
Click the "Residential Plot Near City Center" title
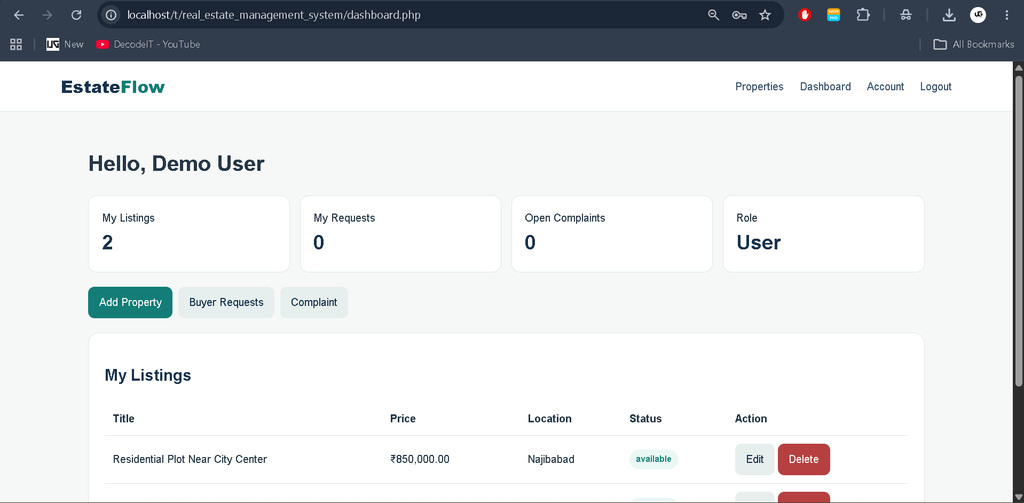point(190,459)
